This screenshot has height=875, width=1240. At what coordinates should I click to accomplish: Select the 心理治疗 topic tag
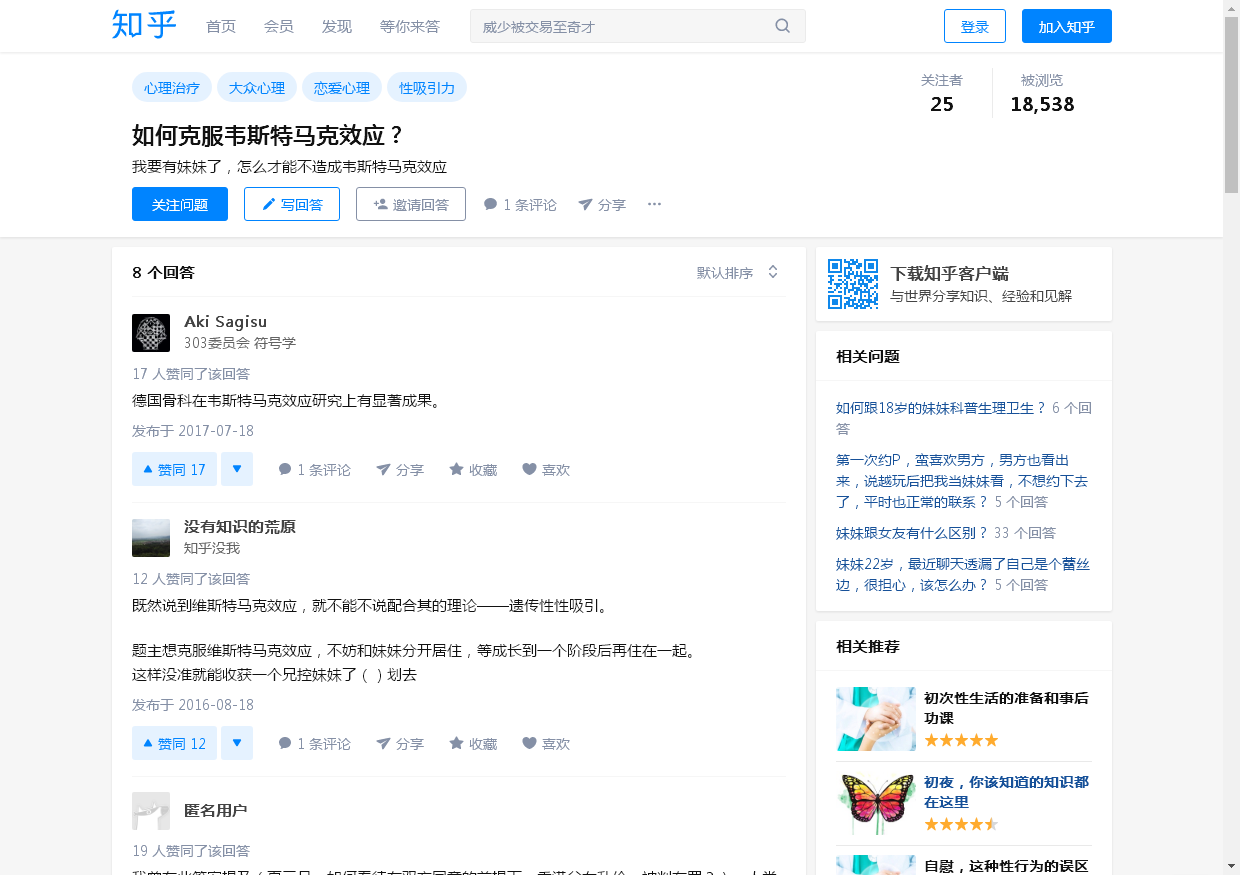click(172, 87)
